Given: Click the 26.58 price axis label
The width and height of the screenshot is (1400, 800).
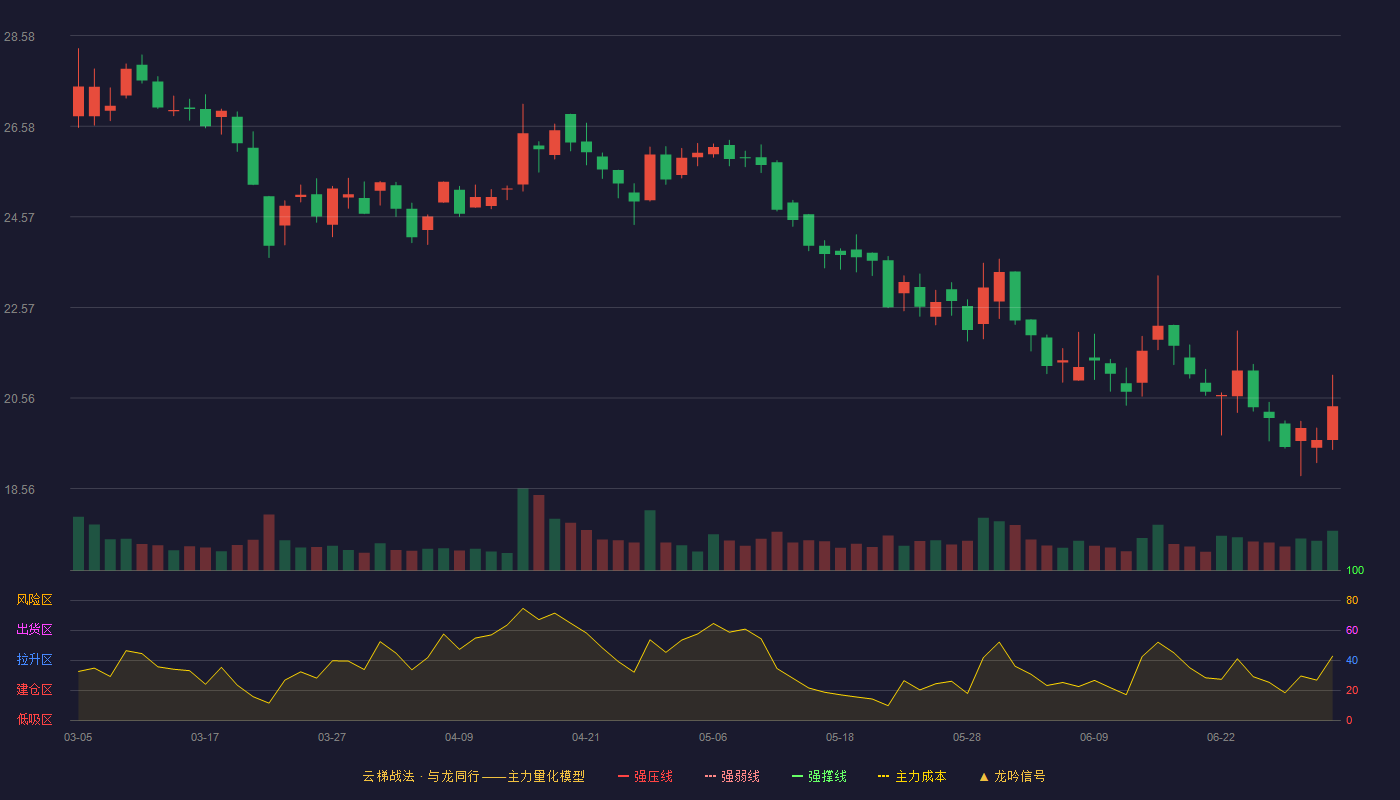Looking at the screenshot, I should (19, 128).
